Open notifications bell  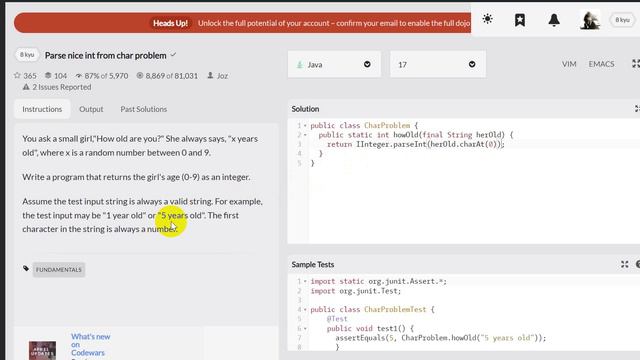pyautogui.click(x=554, y=20)
